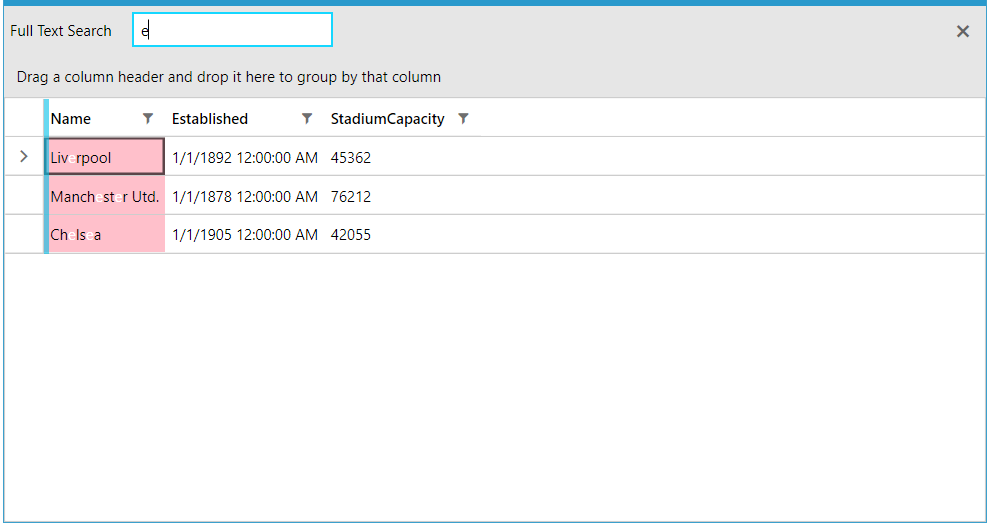This screenshot has width=991, height=527.
Task: Select the Manchester Utd. name cell
Action: click(x=106, y=196)
